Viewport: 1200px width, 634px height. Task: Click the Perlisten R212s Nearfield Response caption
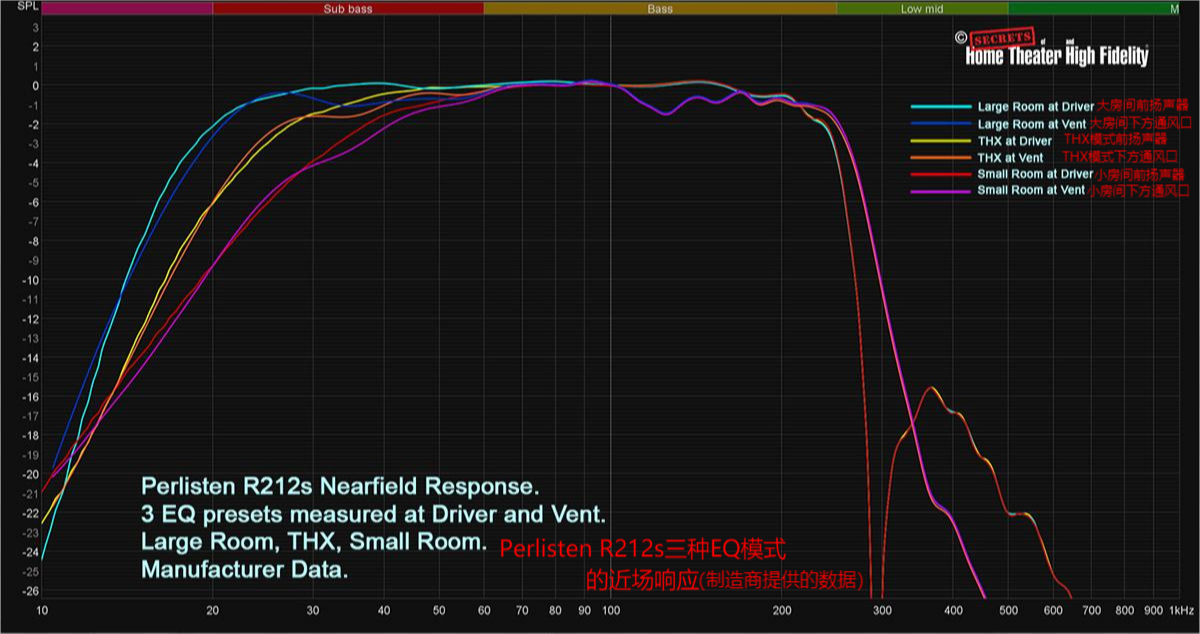point(340,487)
